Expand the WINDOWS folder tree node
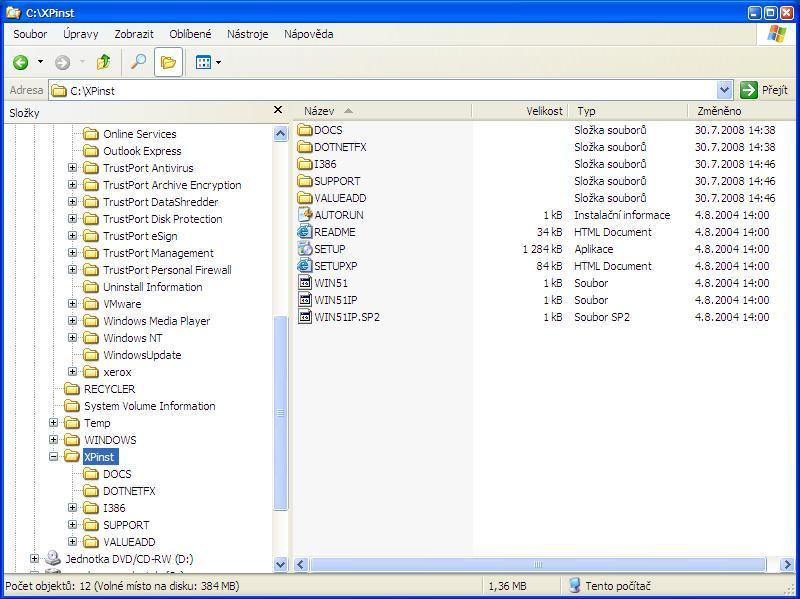800x599 pixels. point(54,440)
